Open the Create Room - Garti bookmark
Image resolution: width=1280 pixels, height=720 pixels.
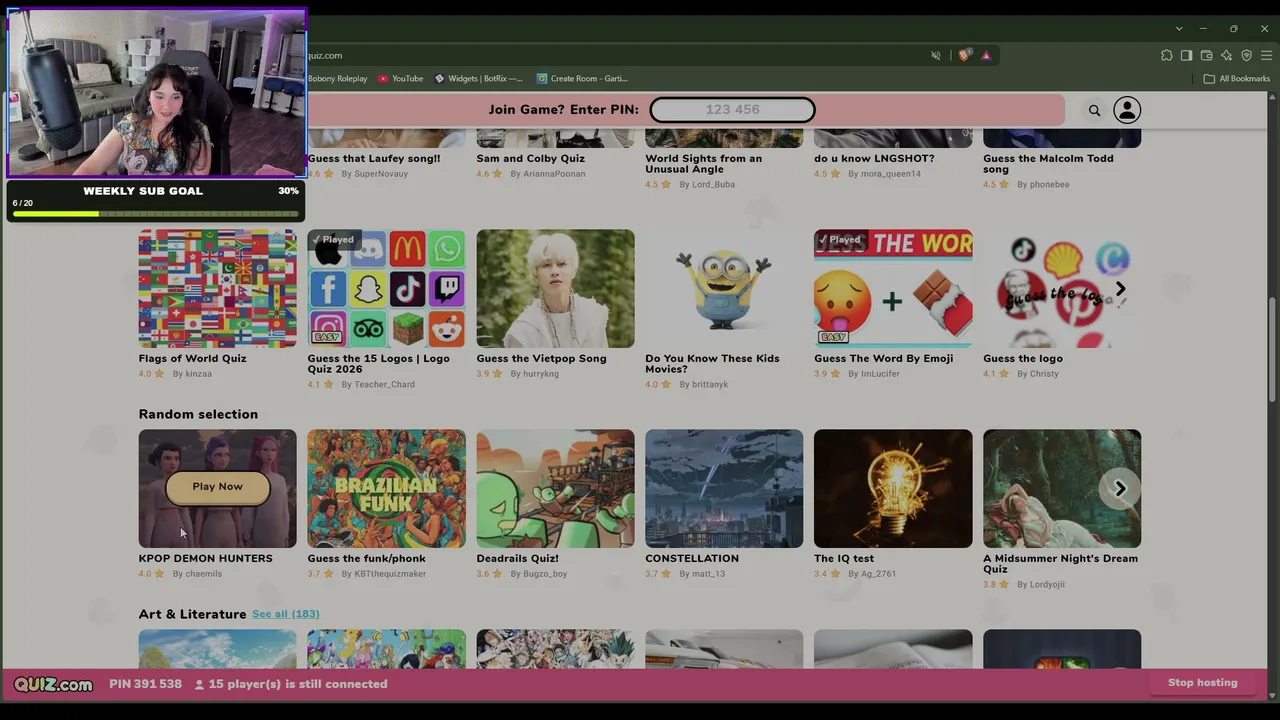click(581, 78)
